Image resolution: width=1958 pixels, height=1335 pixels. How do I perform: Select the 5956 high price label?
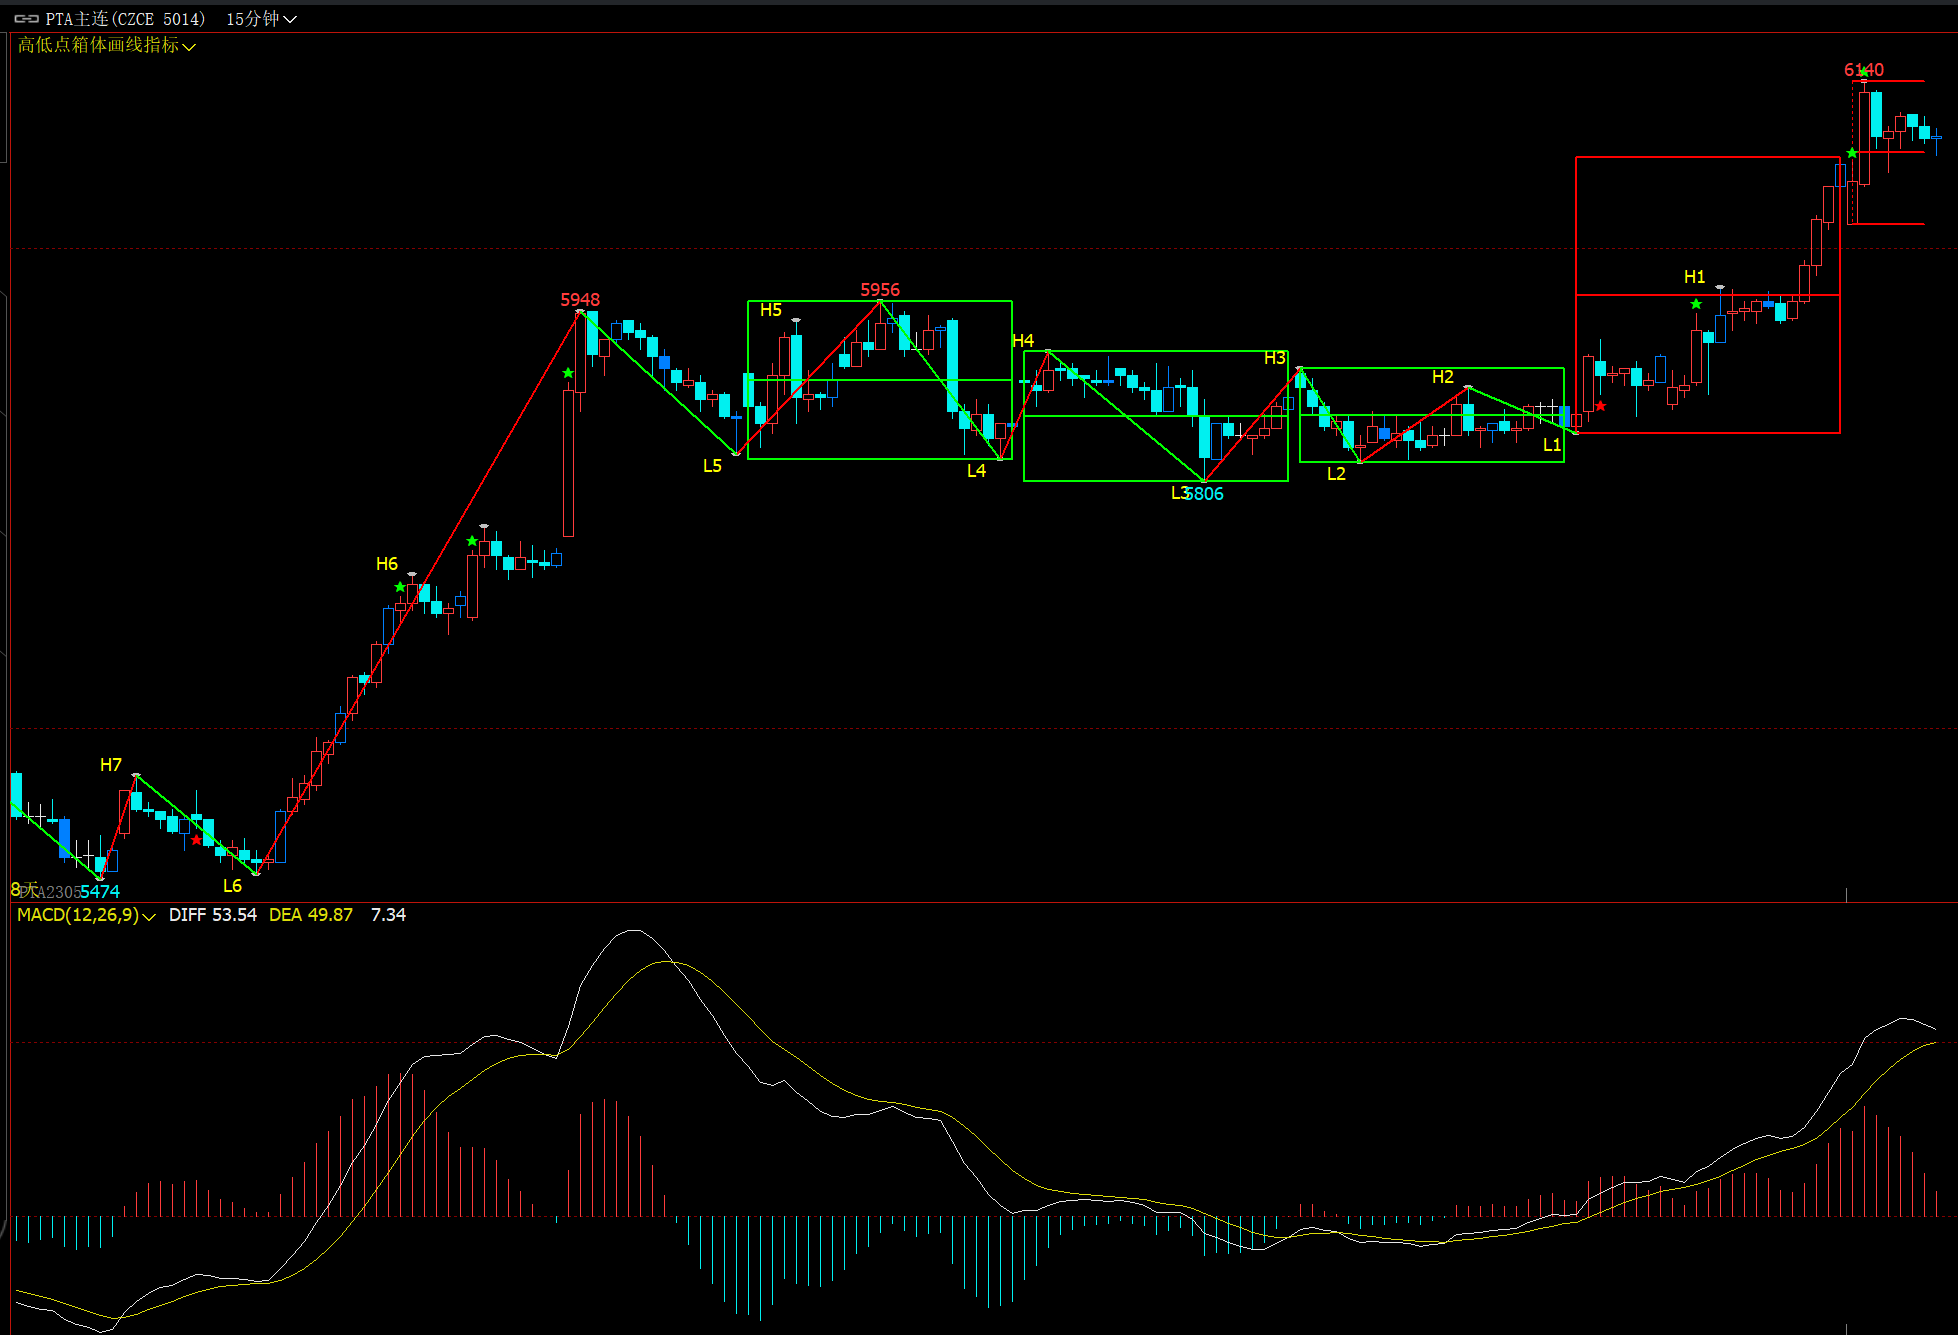[880, 290]
